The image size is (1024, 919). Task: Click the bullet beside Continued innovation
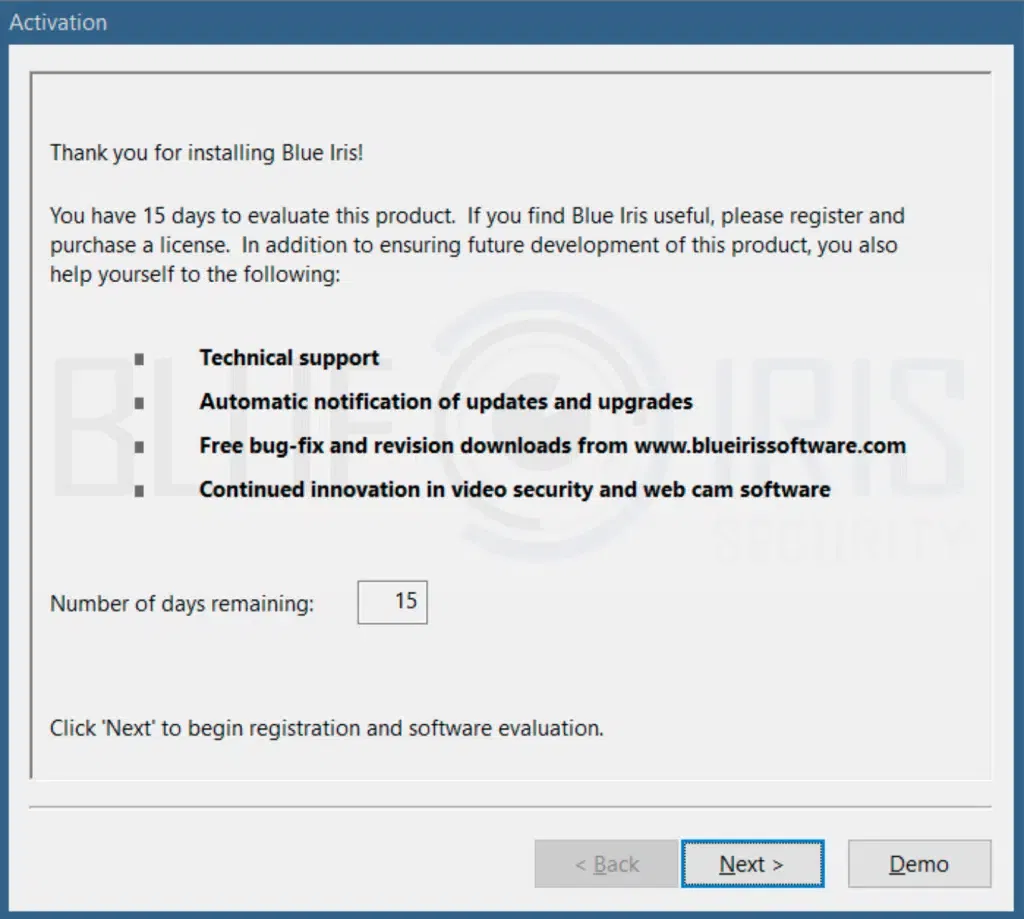pos(139,491)
